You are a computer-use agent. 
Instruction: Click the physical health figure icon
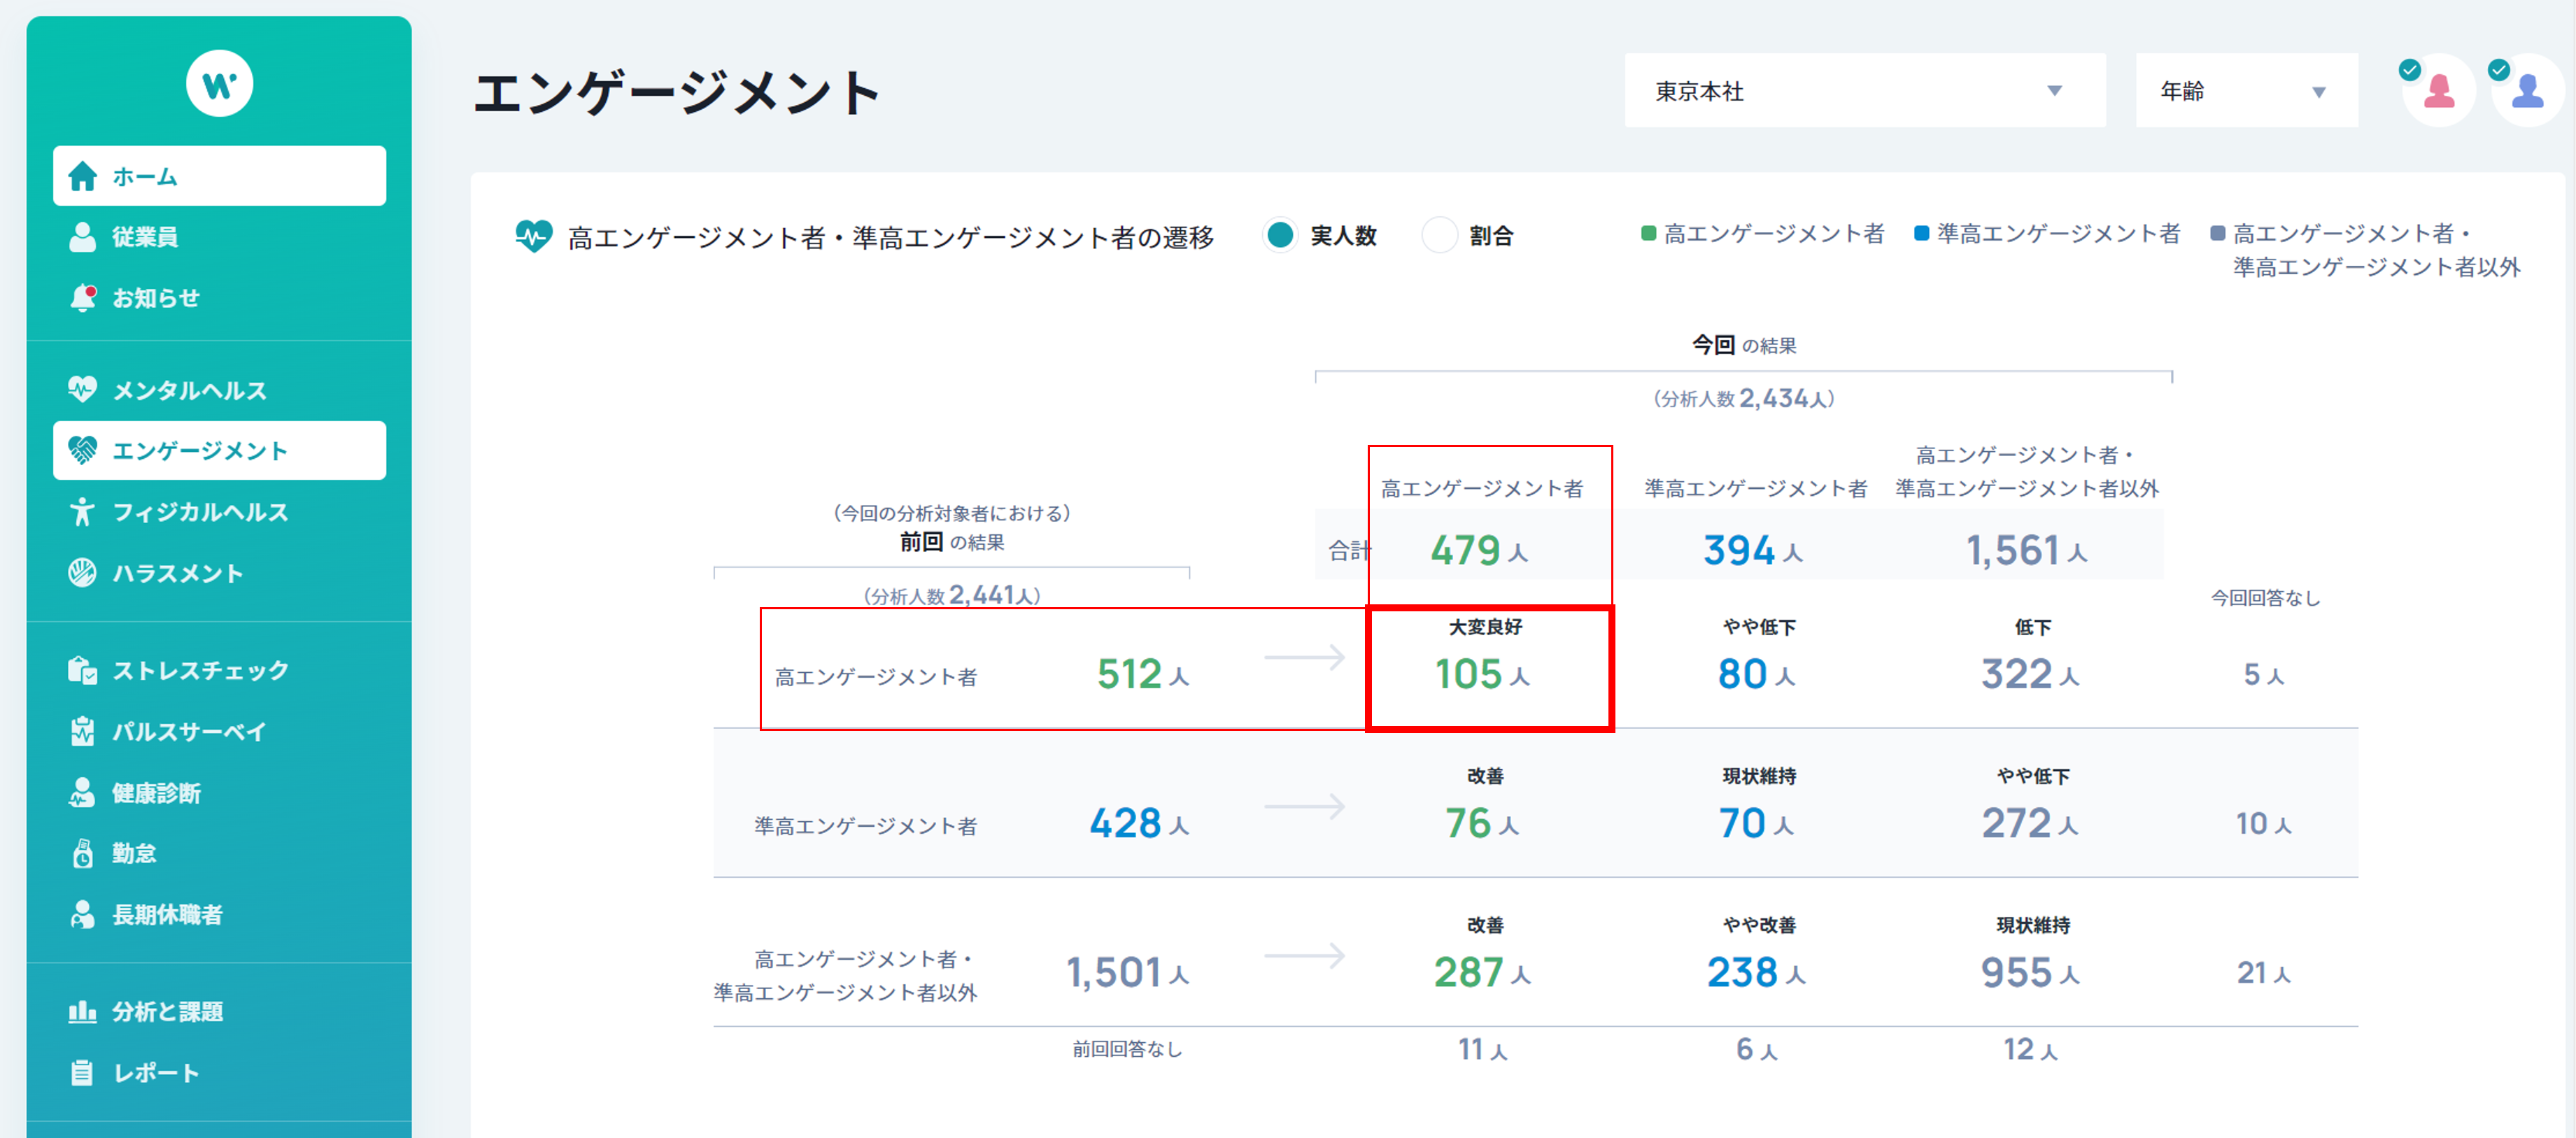pyautogui.click(x=82, y=512)
